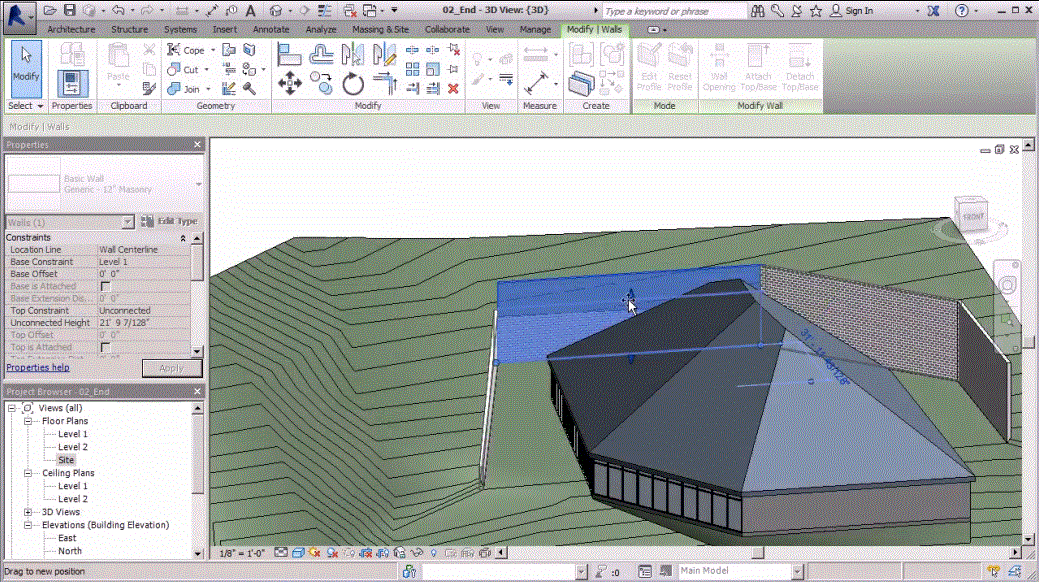
Task: Collapse the Constraints section
Action: (x=183, y=237)
